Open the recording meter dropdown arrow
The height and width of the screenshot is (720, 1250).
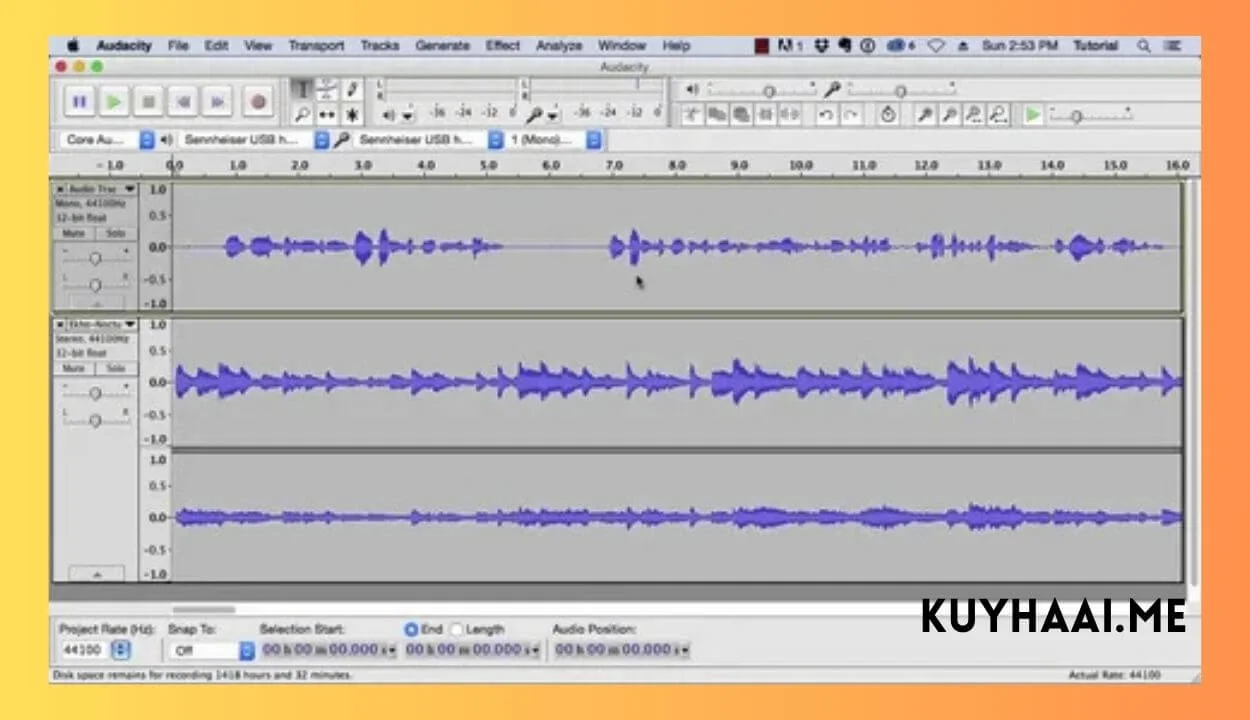554,115
